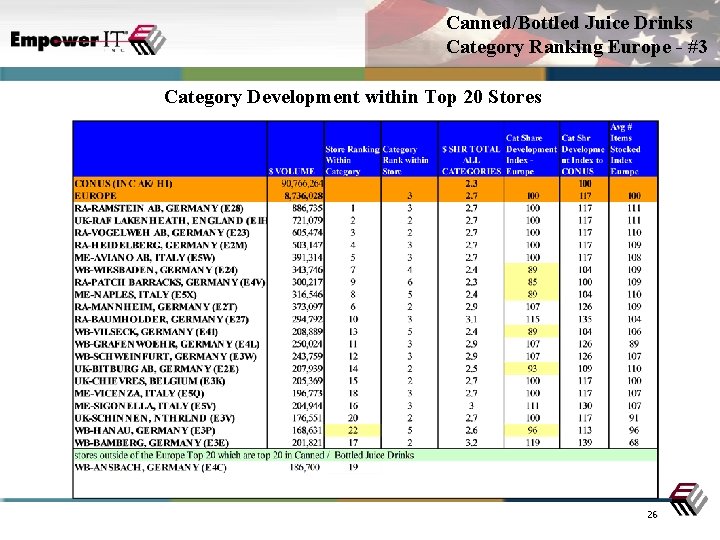Select 'RA-VOGELWEH AB, GERMANY (E23)' row
Image resolution: width=720 pixels, height=540 pixels.
(x=365, y=233)
